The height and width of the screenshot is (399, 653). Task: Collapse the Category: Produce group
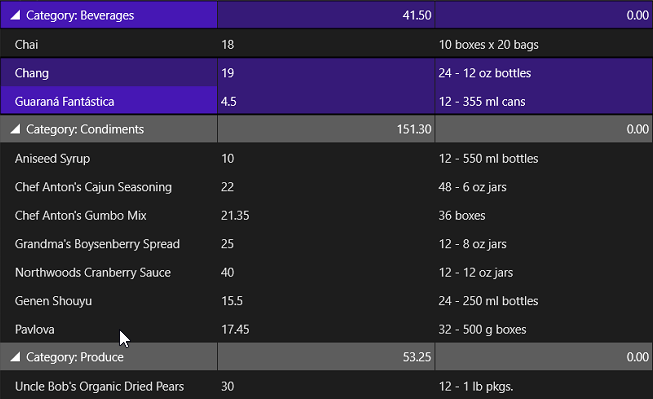pos(15,357)
